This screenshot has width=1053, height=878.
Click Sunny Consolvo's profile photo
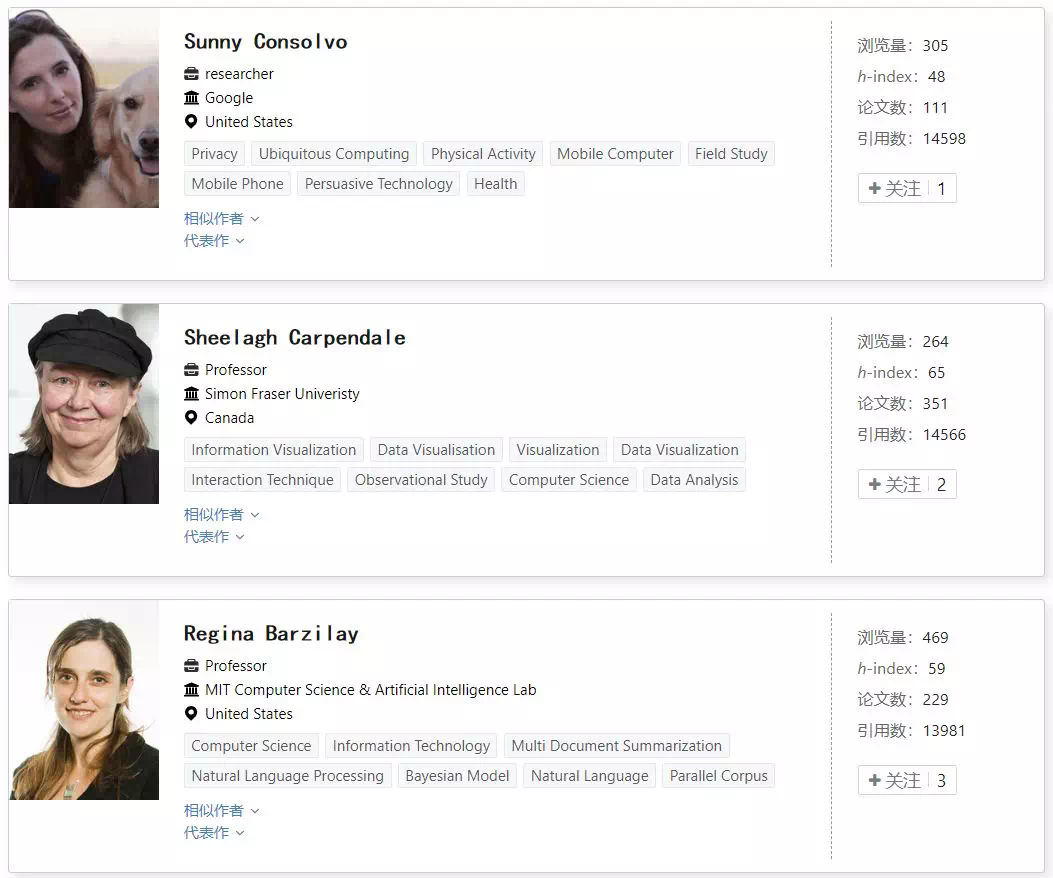(84, 107)
